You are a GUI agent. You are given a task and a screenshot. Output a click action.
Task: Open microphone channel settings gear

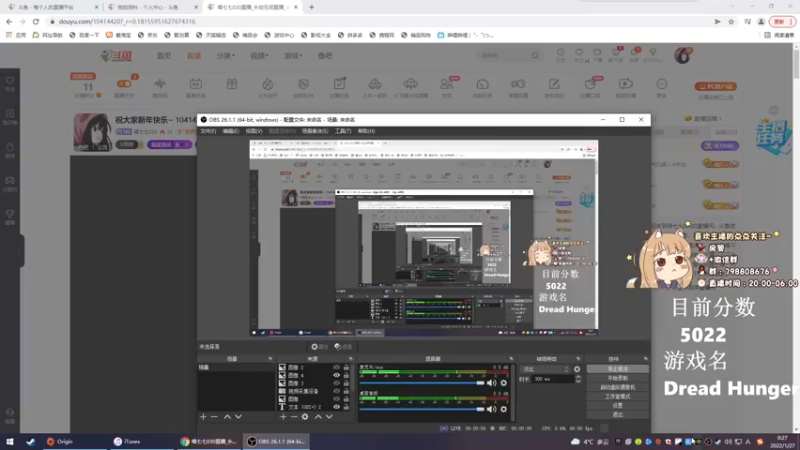504,383
